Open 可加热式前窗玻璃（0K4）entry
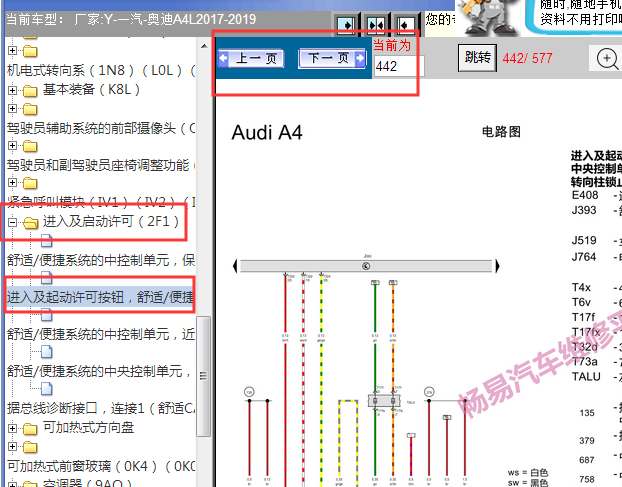 click(101, 466)
